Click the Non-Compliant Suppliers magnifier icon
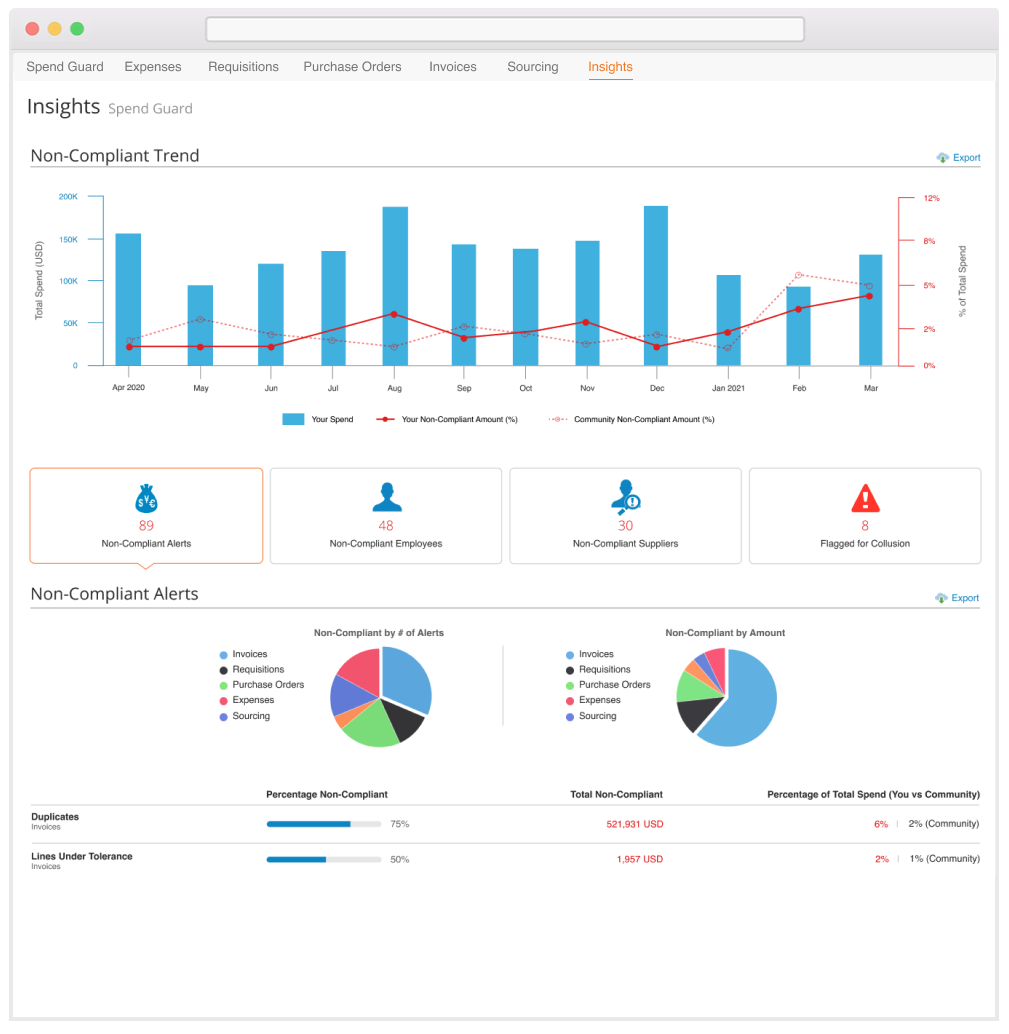This screenshot has height=1034, width=1009. (x=625, y=497)
